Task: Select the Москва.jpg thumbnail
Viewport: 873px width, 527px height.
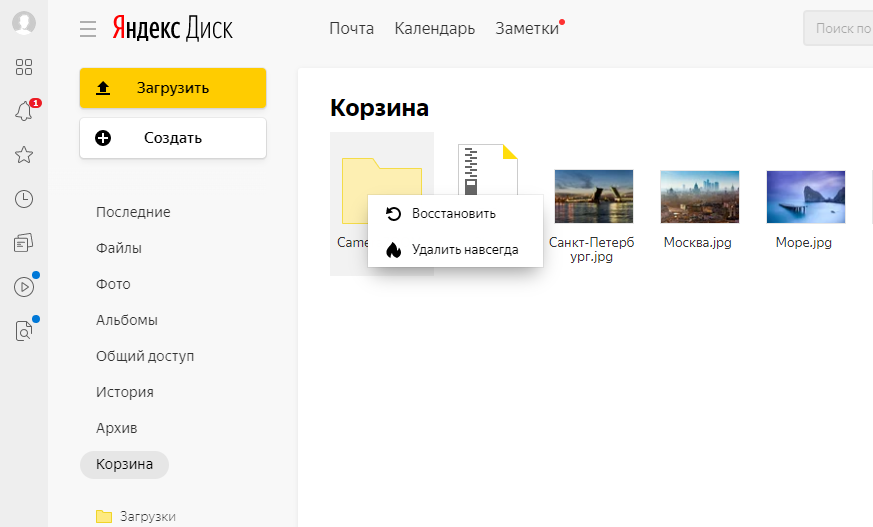Action: tap(700, 196)
